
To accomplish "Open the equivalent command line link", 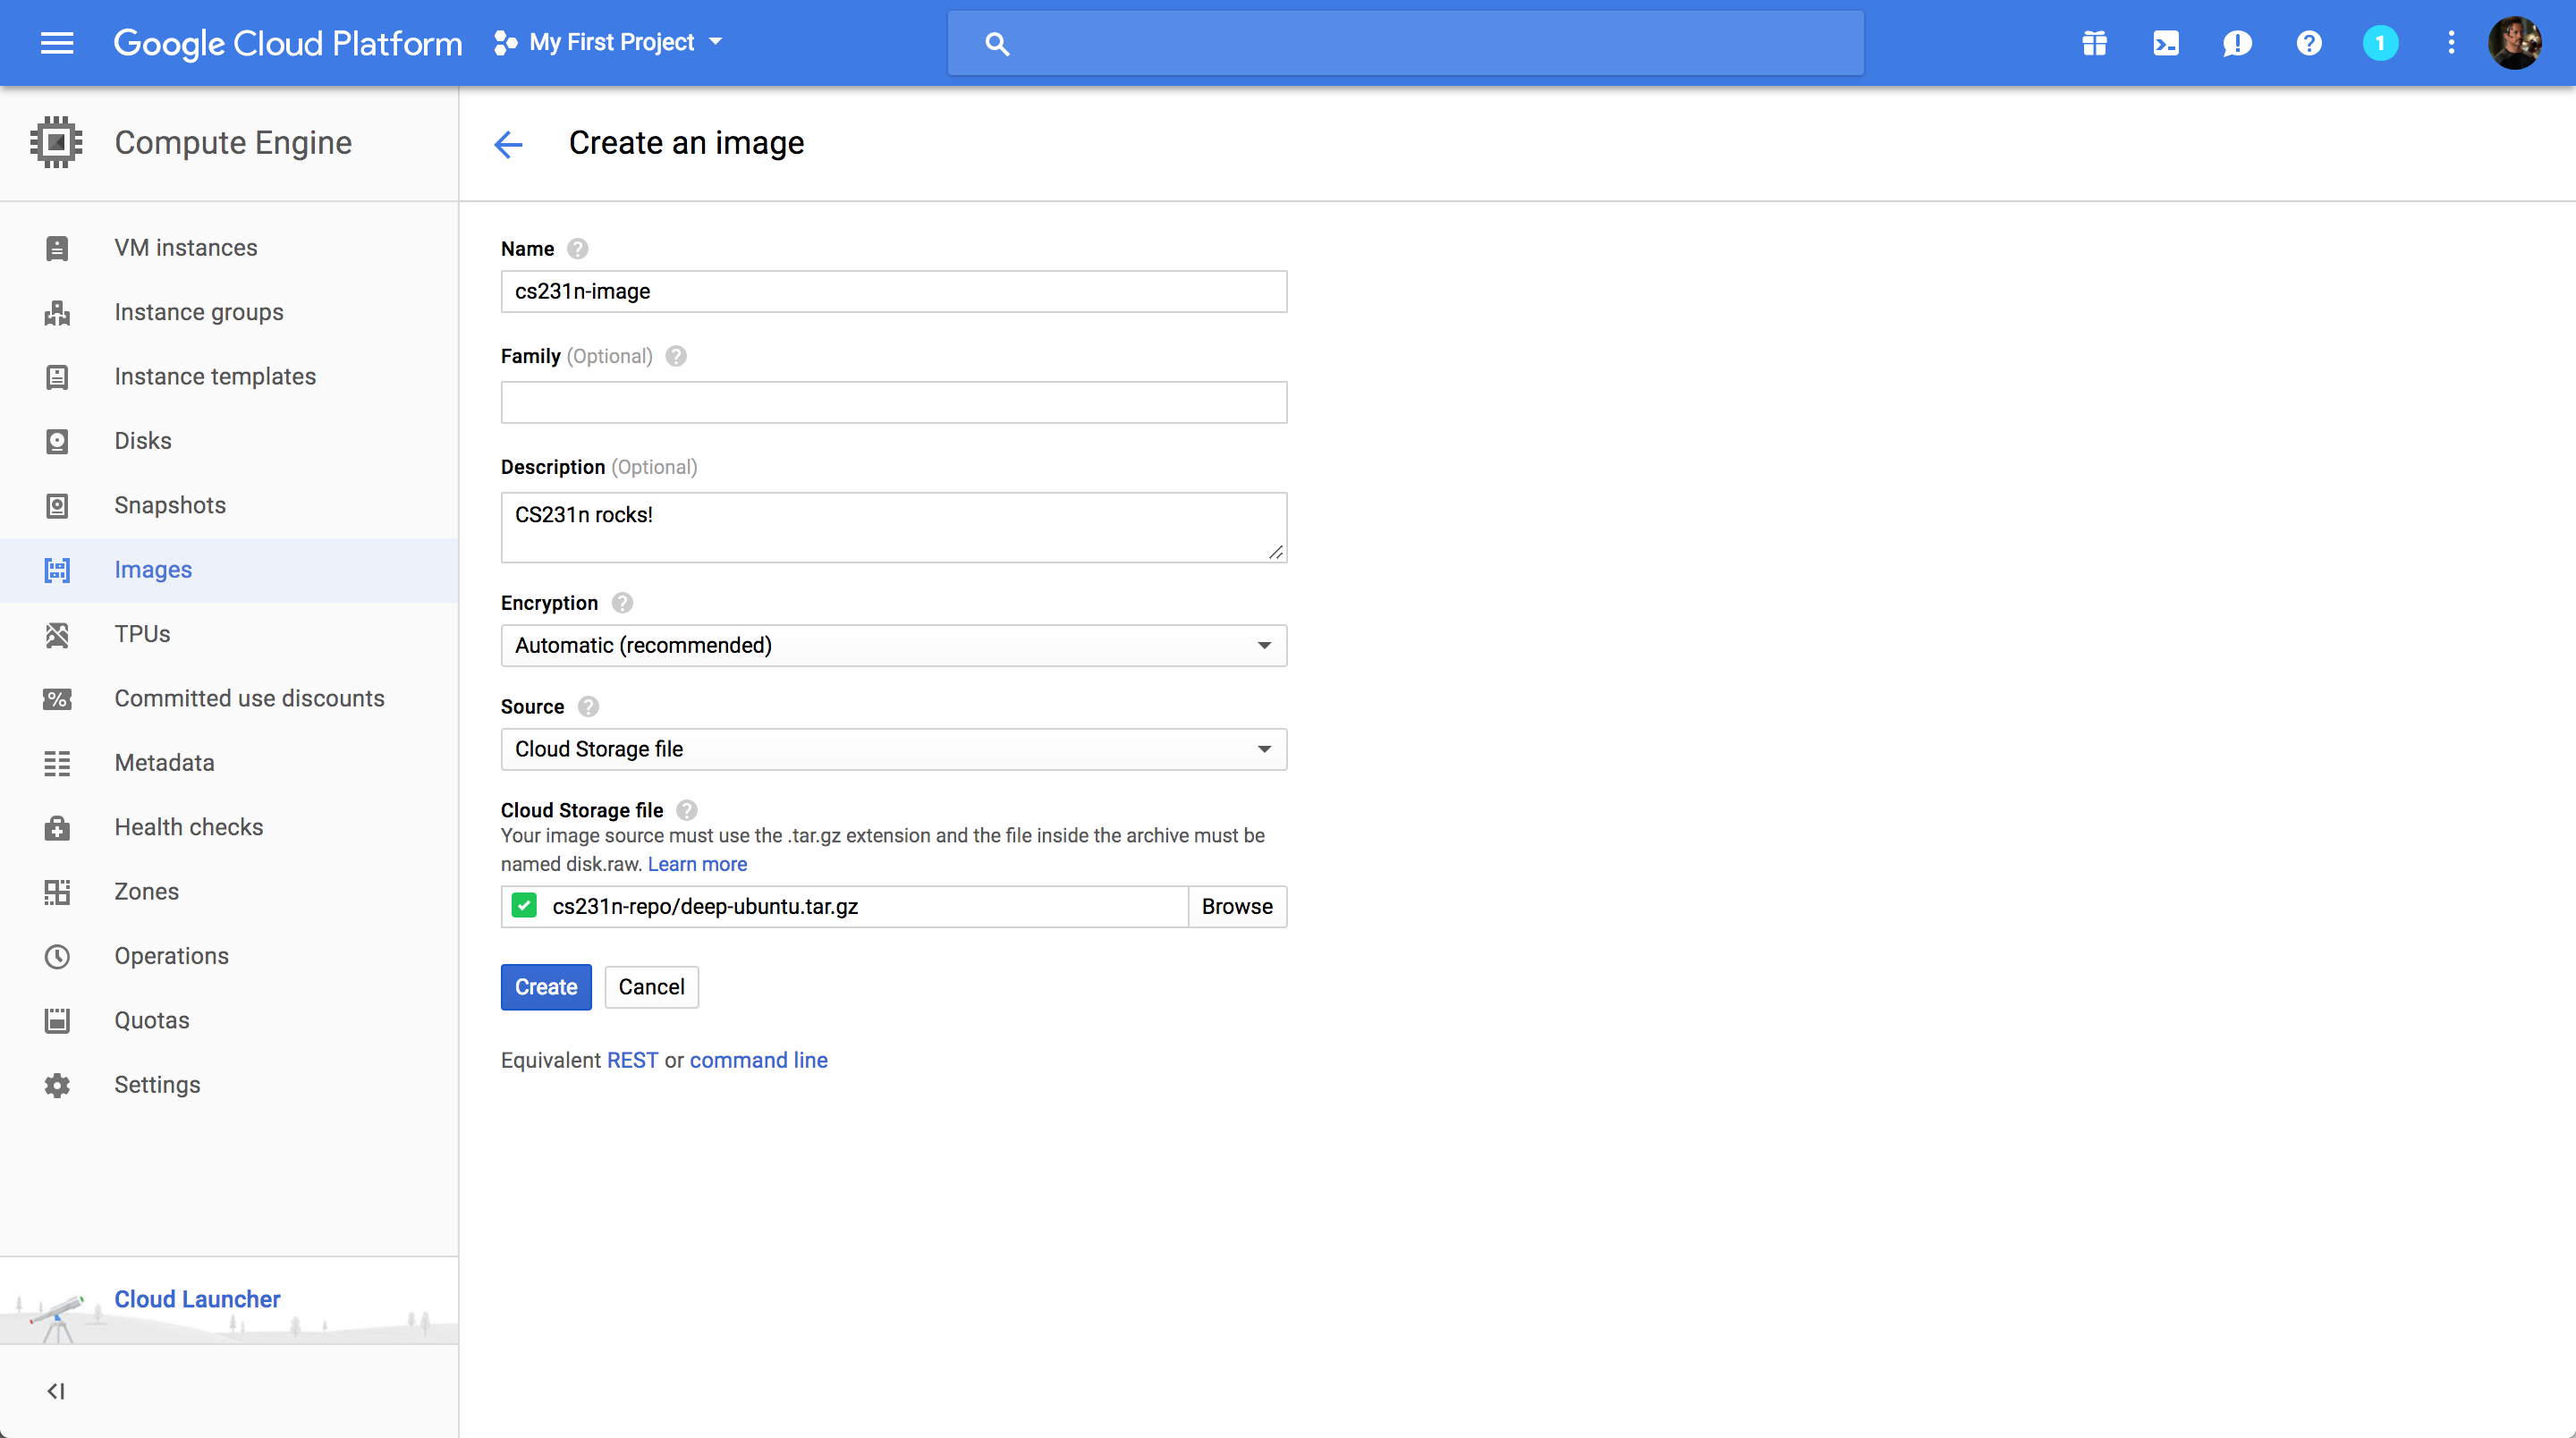I will click(x=759, y=1060).
